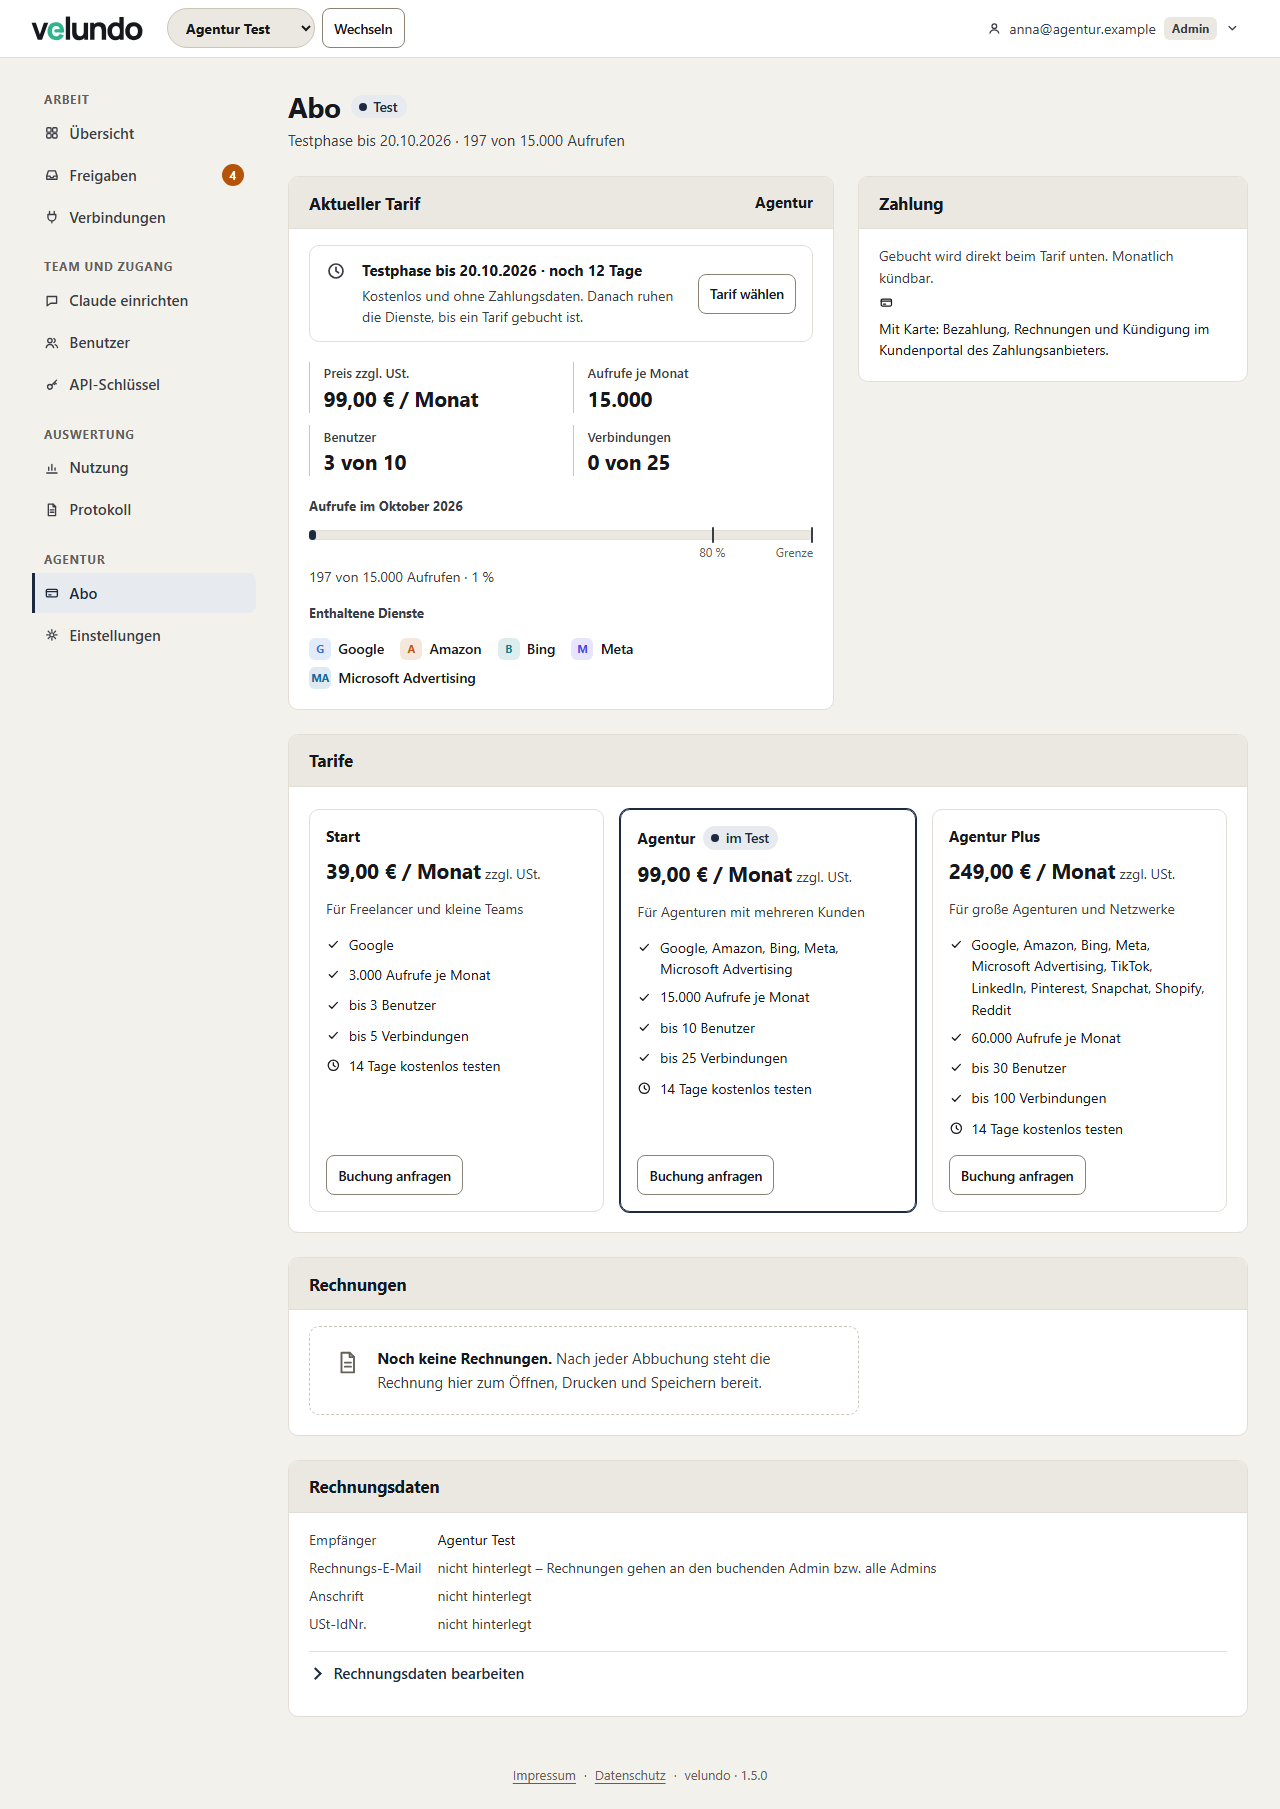Click the Test status badge beside Abo
This screenshot has height=1809, width=1280.
[x=379, y=107]
